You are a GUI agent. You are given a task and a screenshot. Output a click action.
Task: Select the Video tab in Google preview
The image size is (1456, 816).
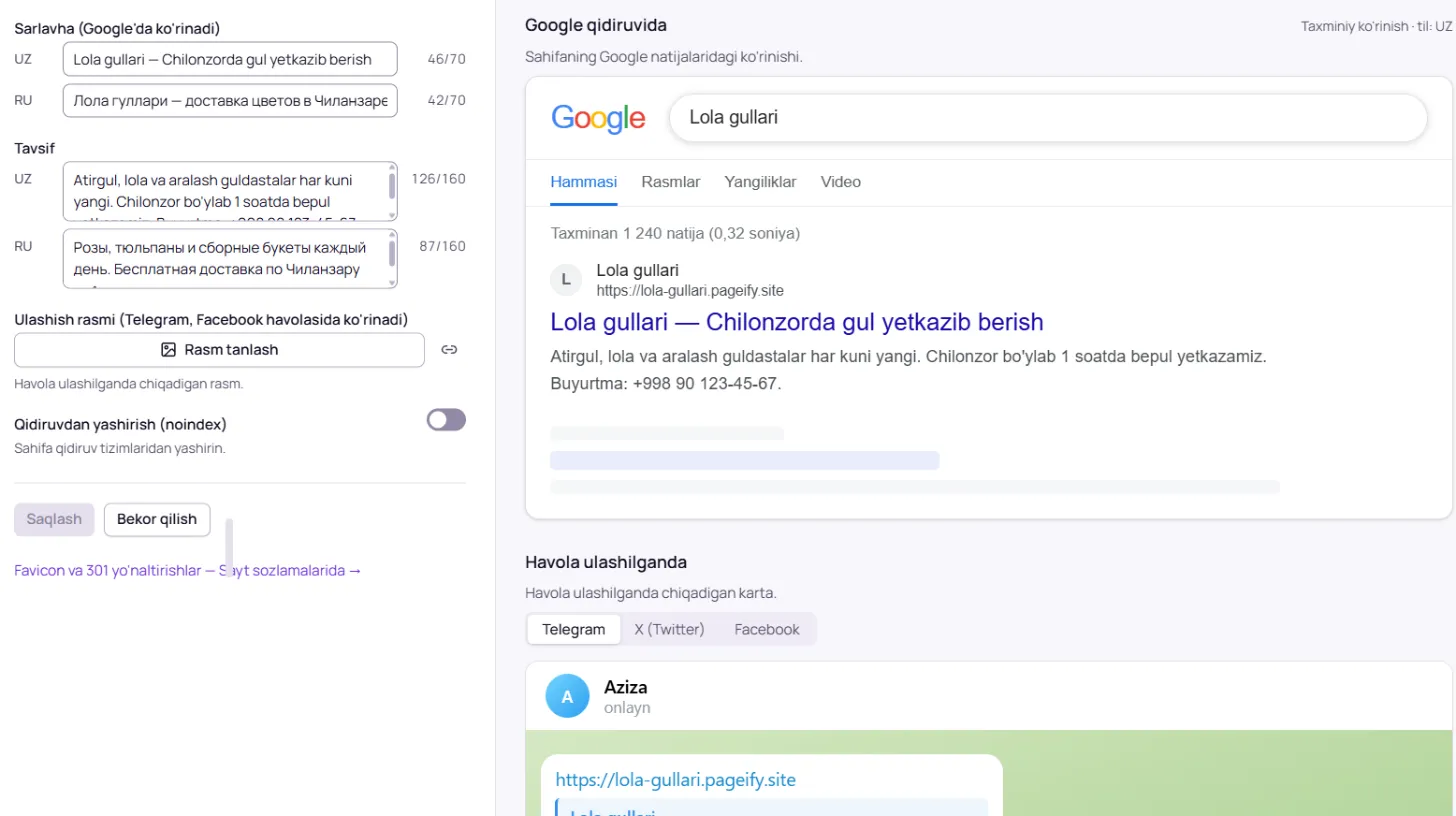tap(841, 182)
